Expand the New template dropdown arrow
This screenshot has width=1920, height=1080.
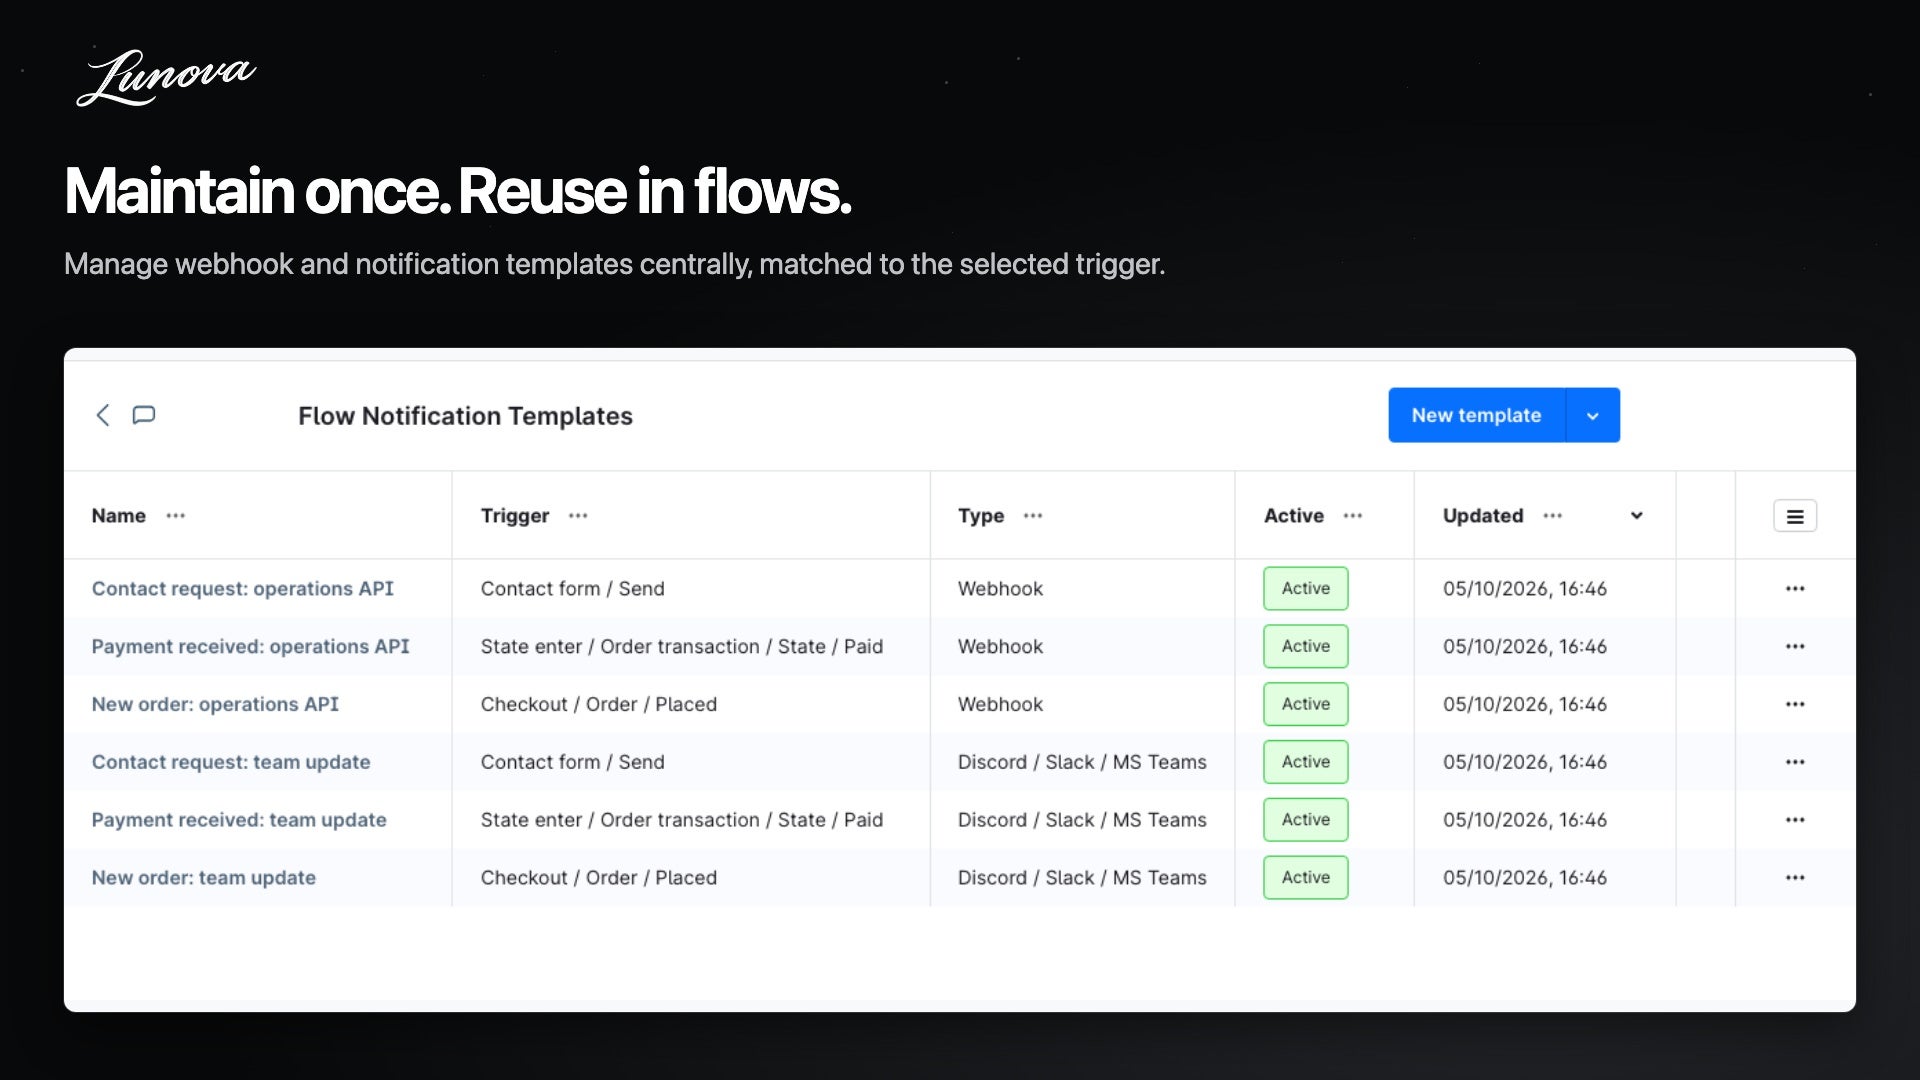(x=1593, y=415)
